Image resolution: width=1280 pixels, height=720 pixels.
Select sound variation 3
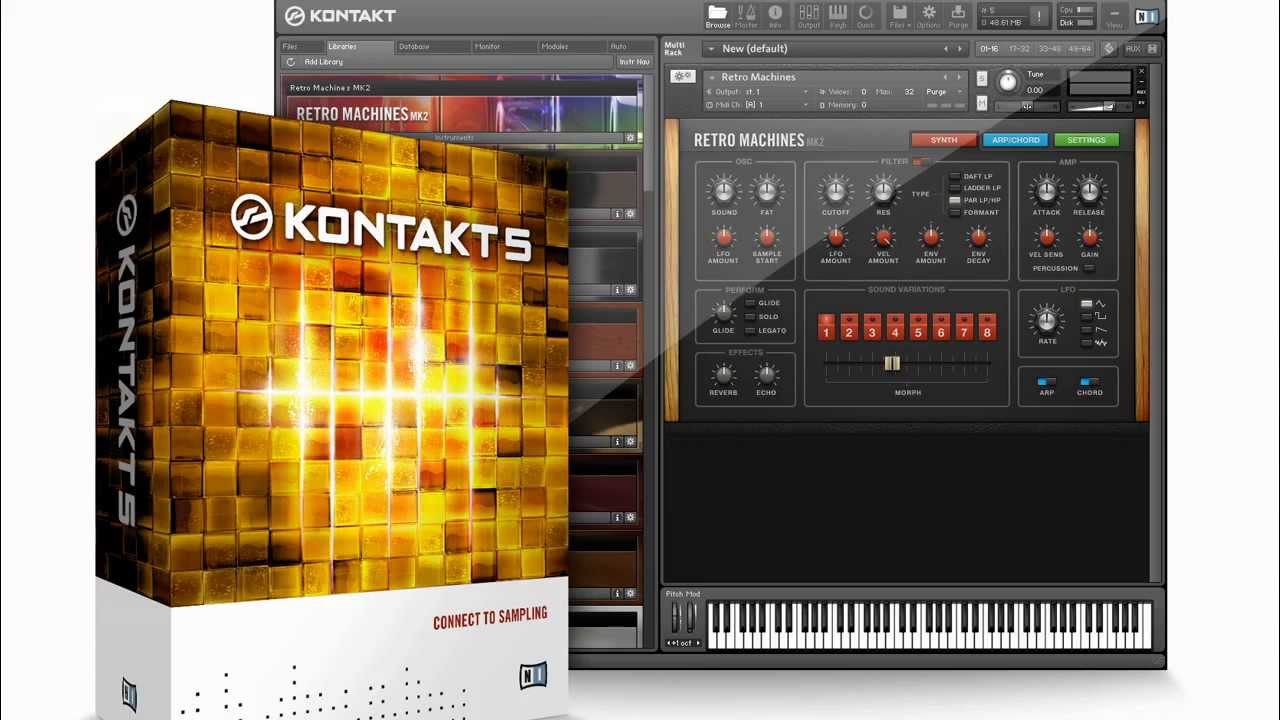872,328
